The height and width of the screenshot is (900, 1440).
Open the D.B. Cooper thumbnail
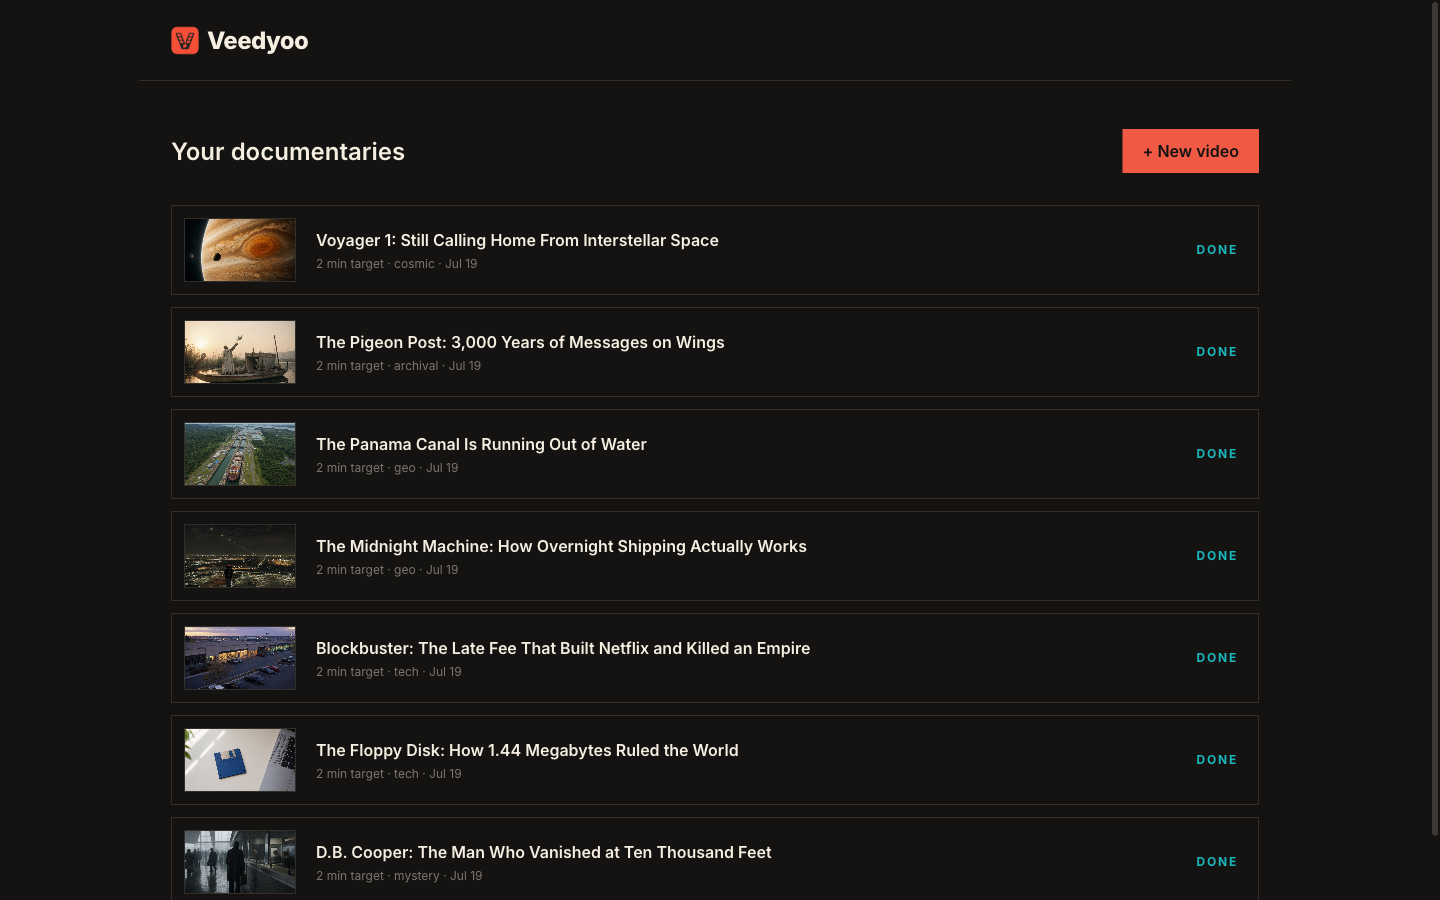240,862
